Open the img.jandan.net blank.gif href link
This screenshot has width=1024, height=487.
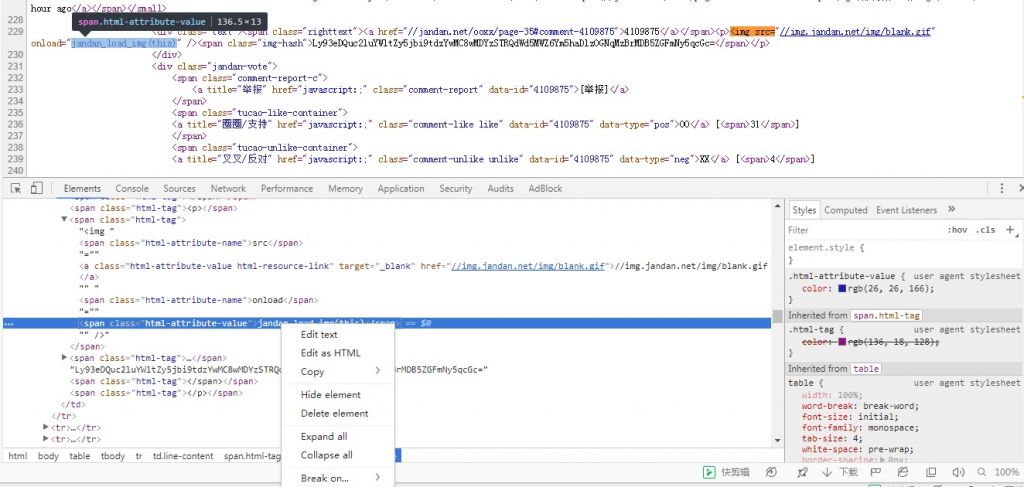point(529,266)
